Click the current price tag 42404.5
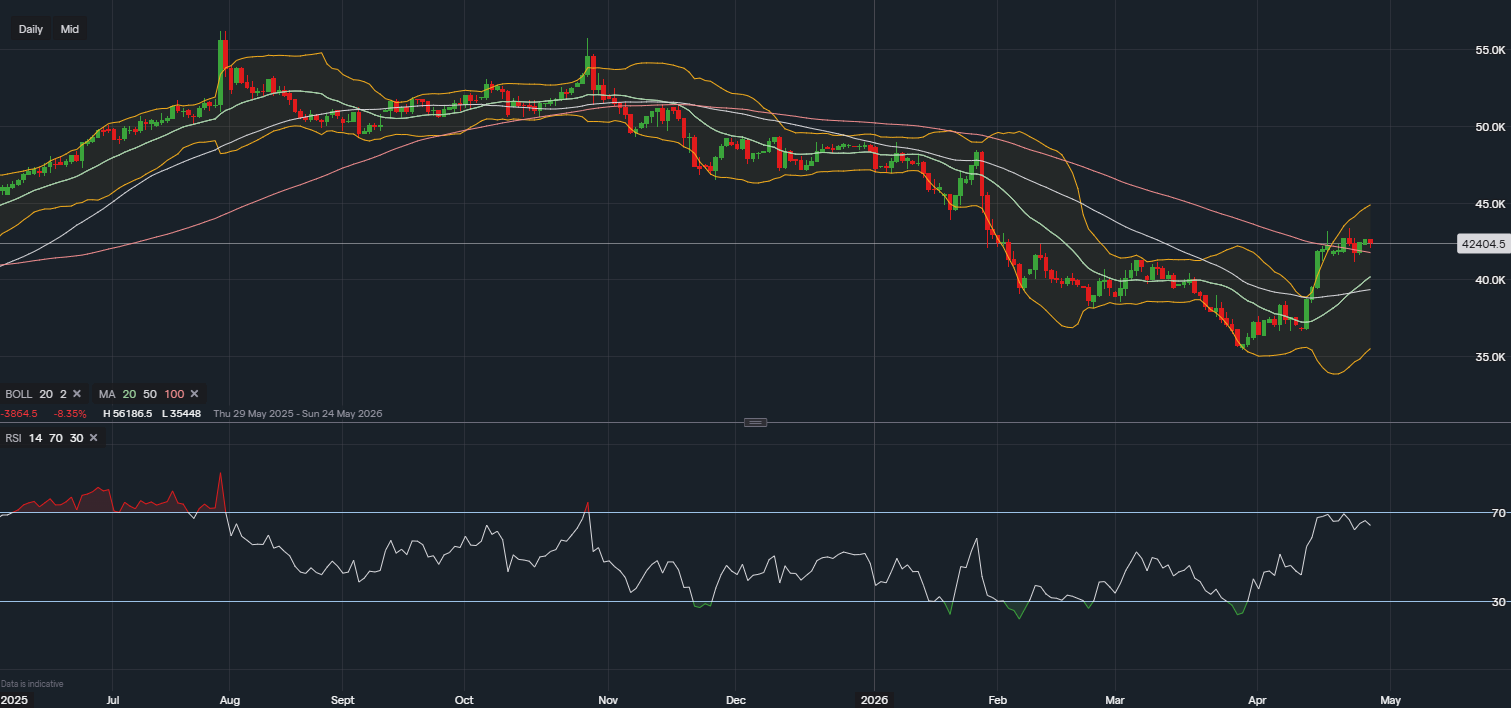 pyautogui.click(x=1483, y=243)
